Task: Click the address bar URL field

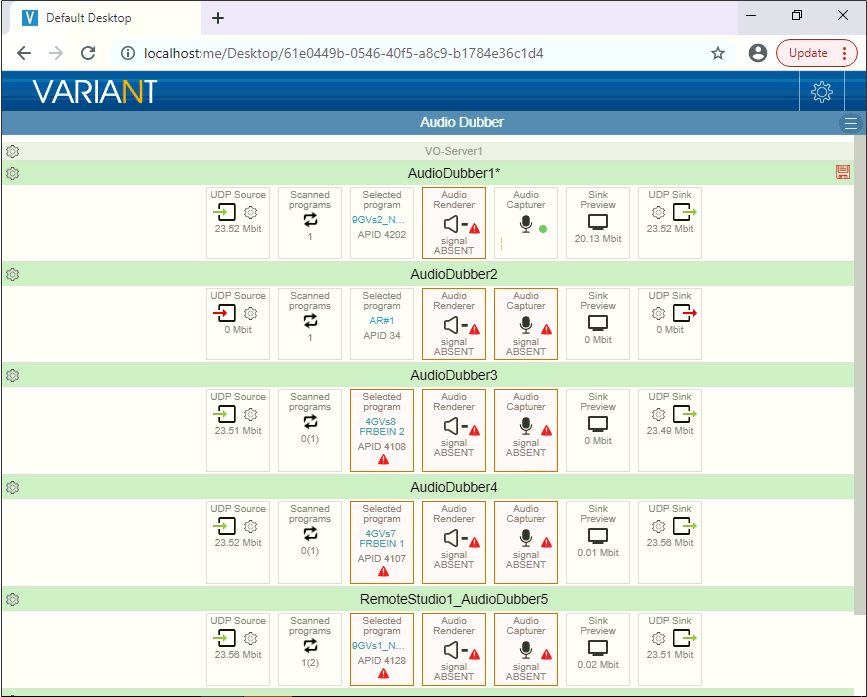Action: 400,53
